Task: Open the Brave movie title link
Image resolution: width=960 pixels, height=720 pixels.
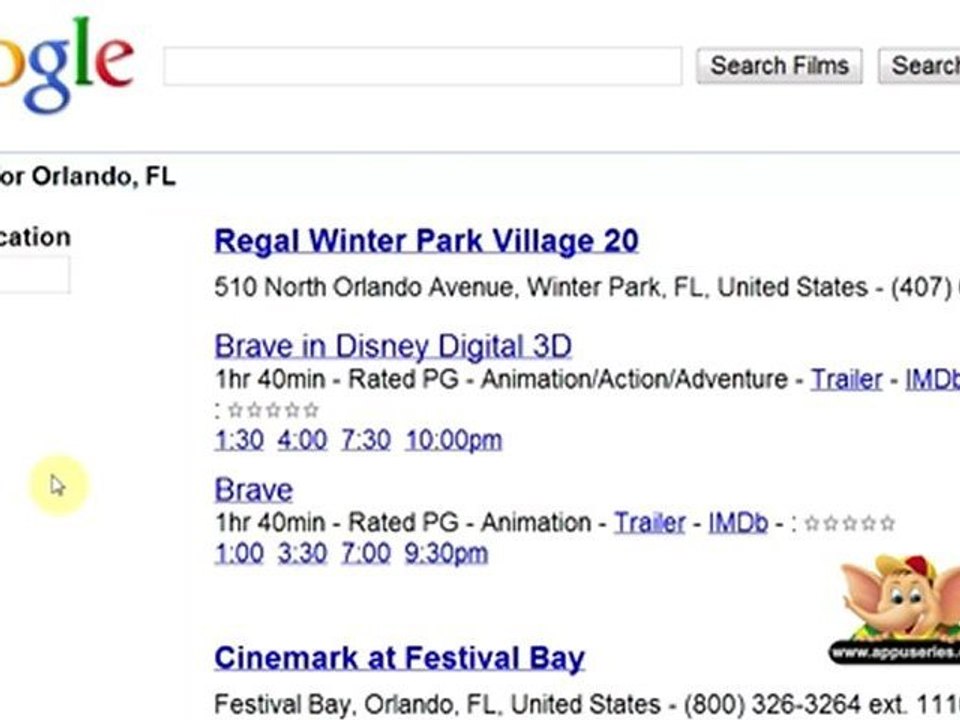Action: (253, 490)
